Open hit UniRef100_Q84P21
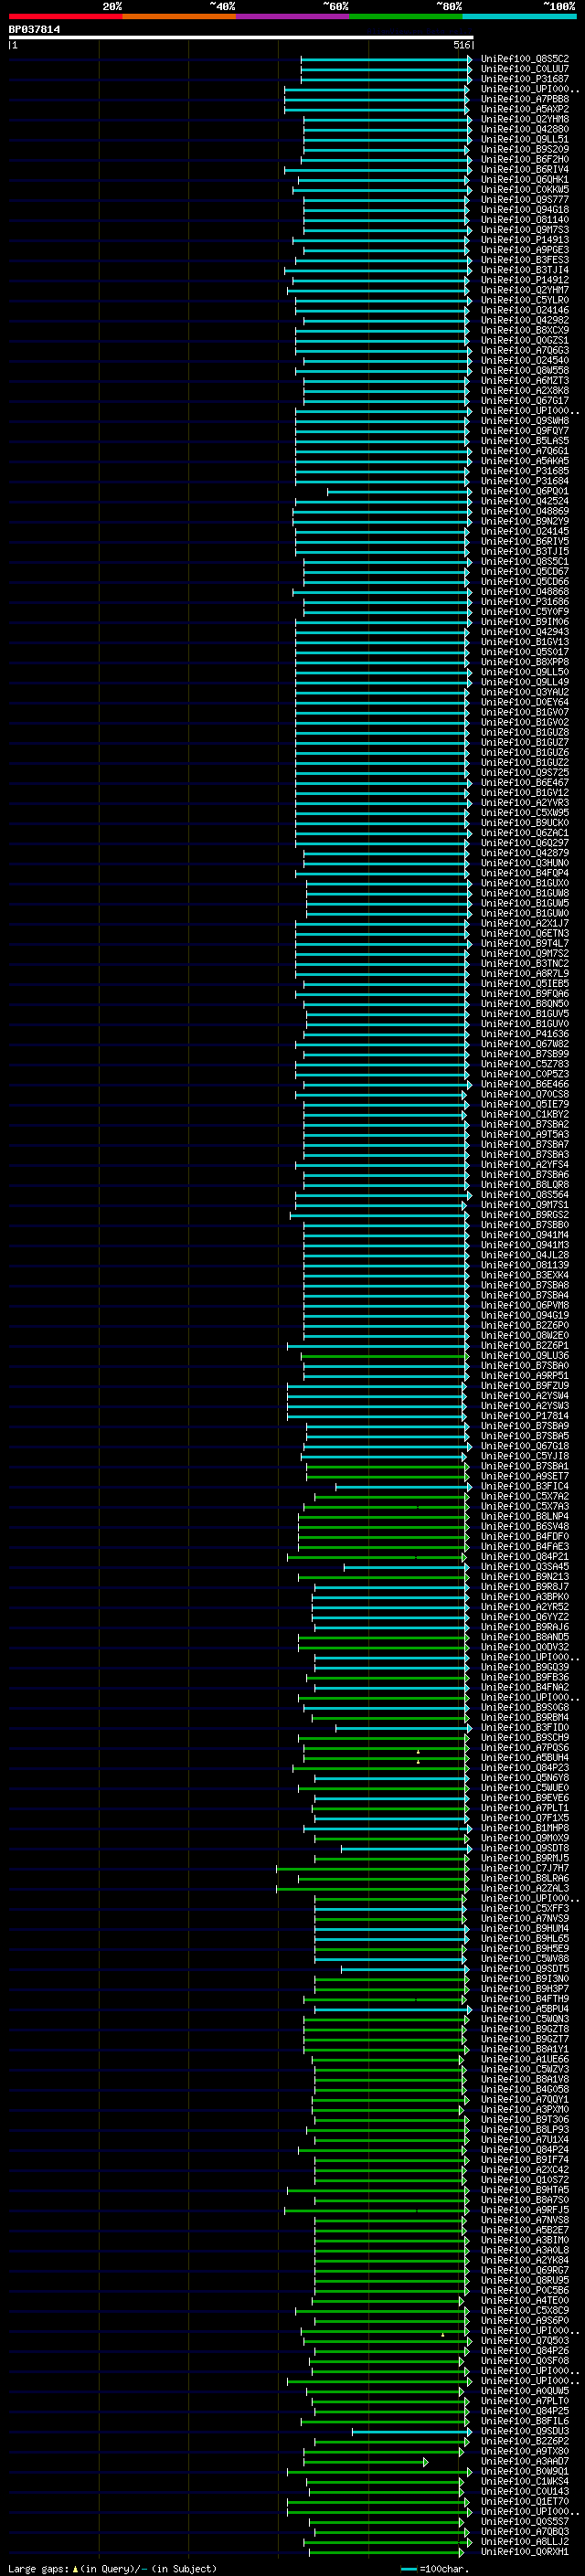 click(x=524, y=1556)
